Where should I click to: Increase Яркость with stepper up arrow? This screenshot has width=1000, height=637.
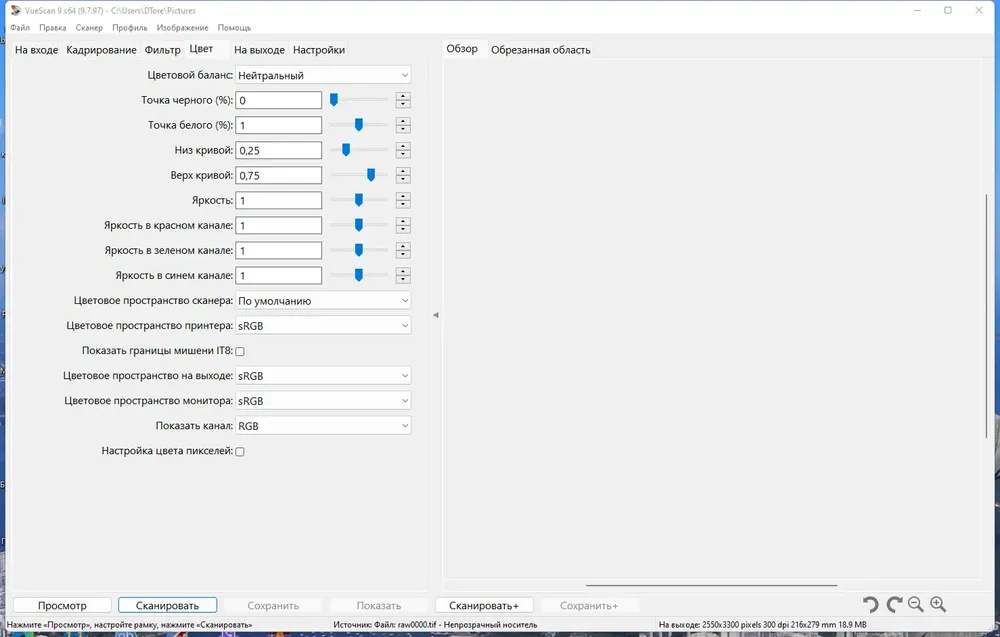click(x=402, y=196)
